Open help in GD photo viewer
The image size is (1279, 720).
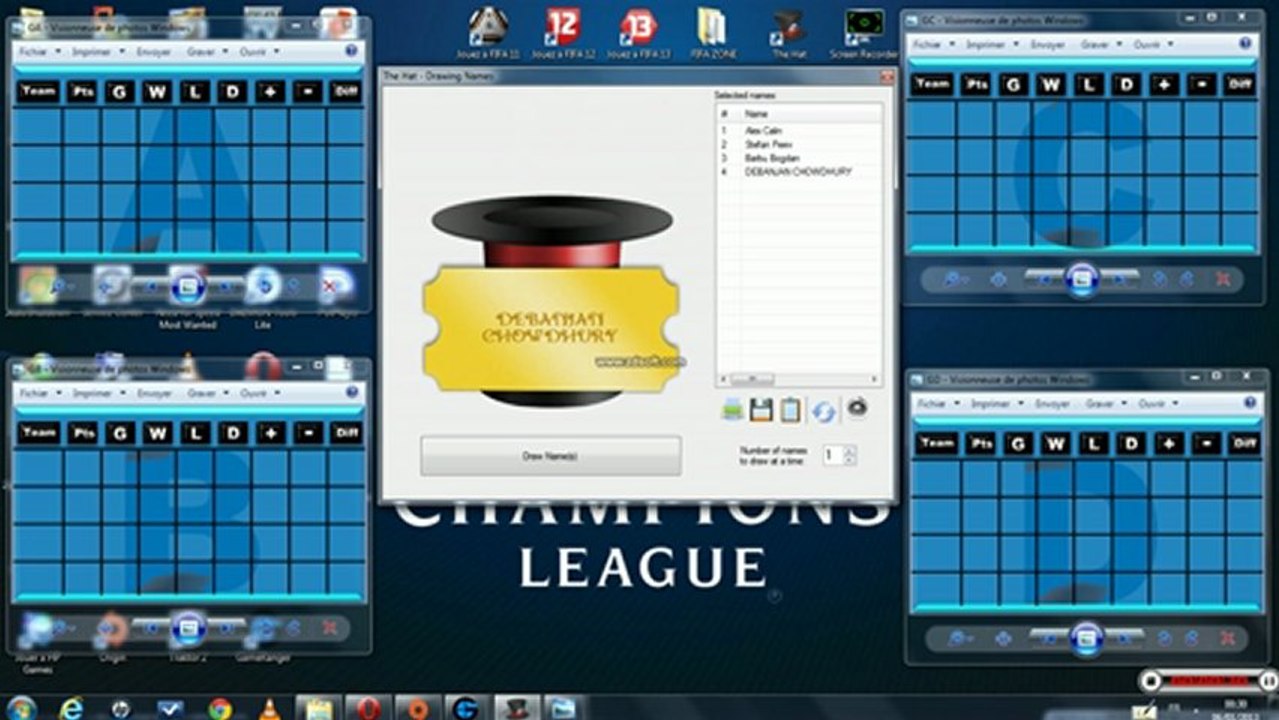(x=1249, y=403)
